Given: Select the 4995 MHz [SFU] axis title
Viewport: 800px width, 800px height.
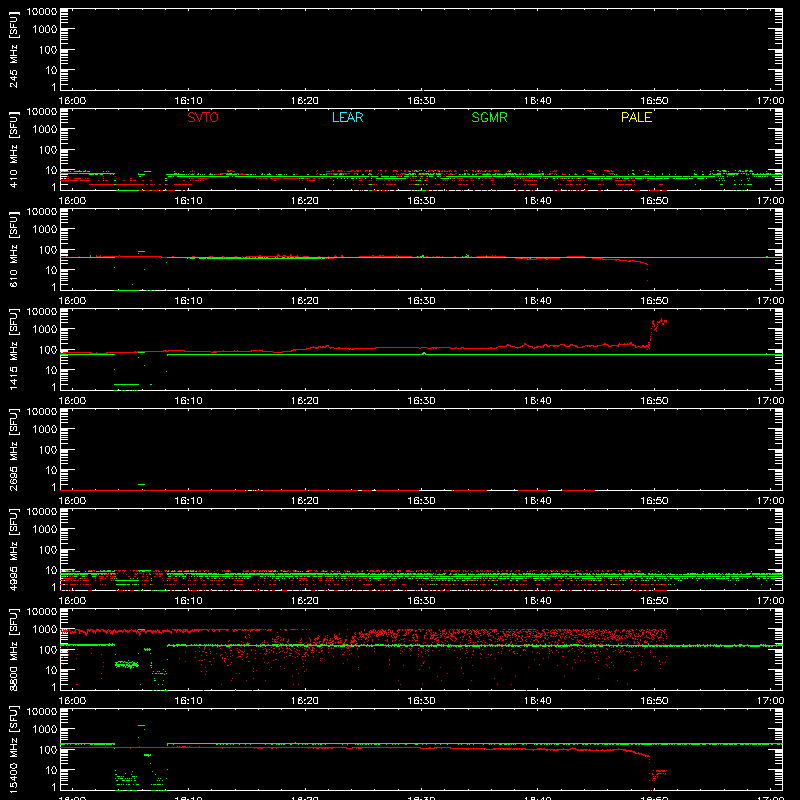Looking at the screenshot, I should point(14,550).
